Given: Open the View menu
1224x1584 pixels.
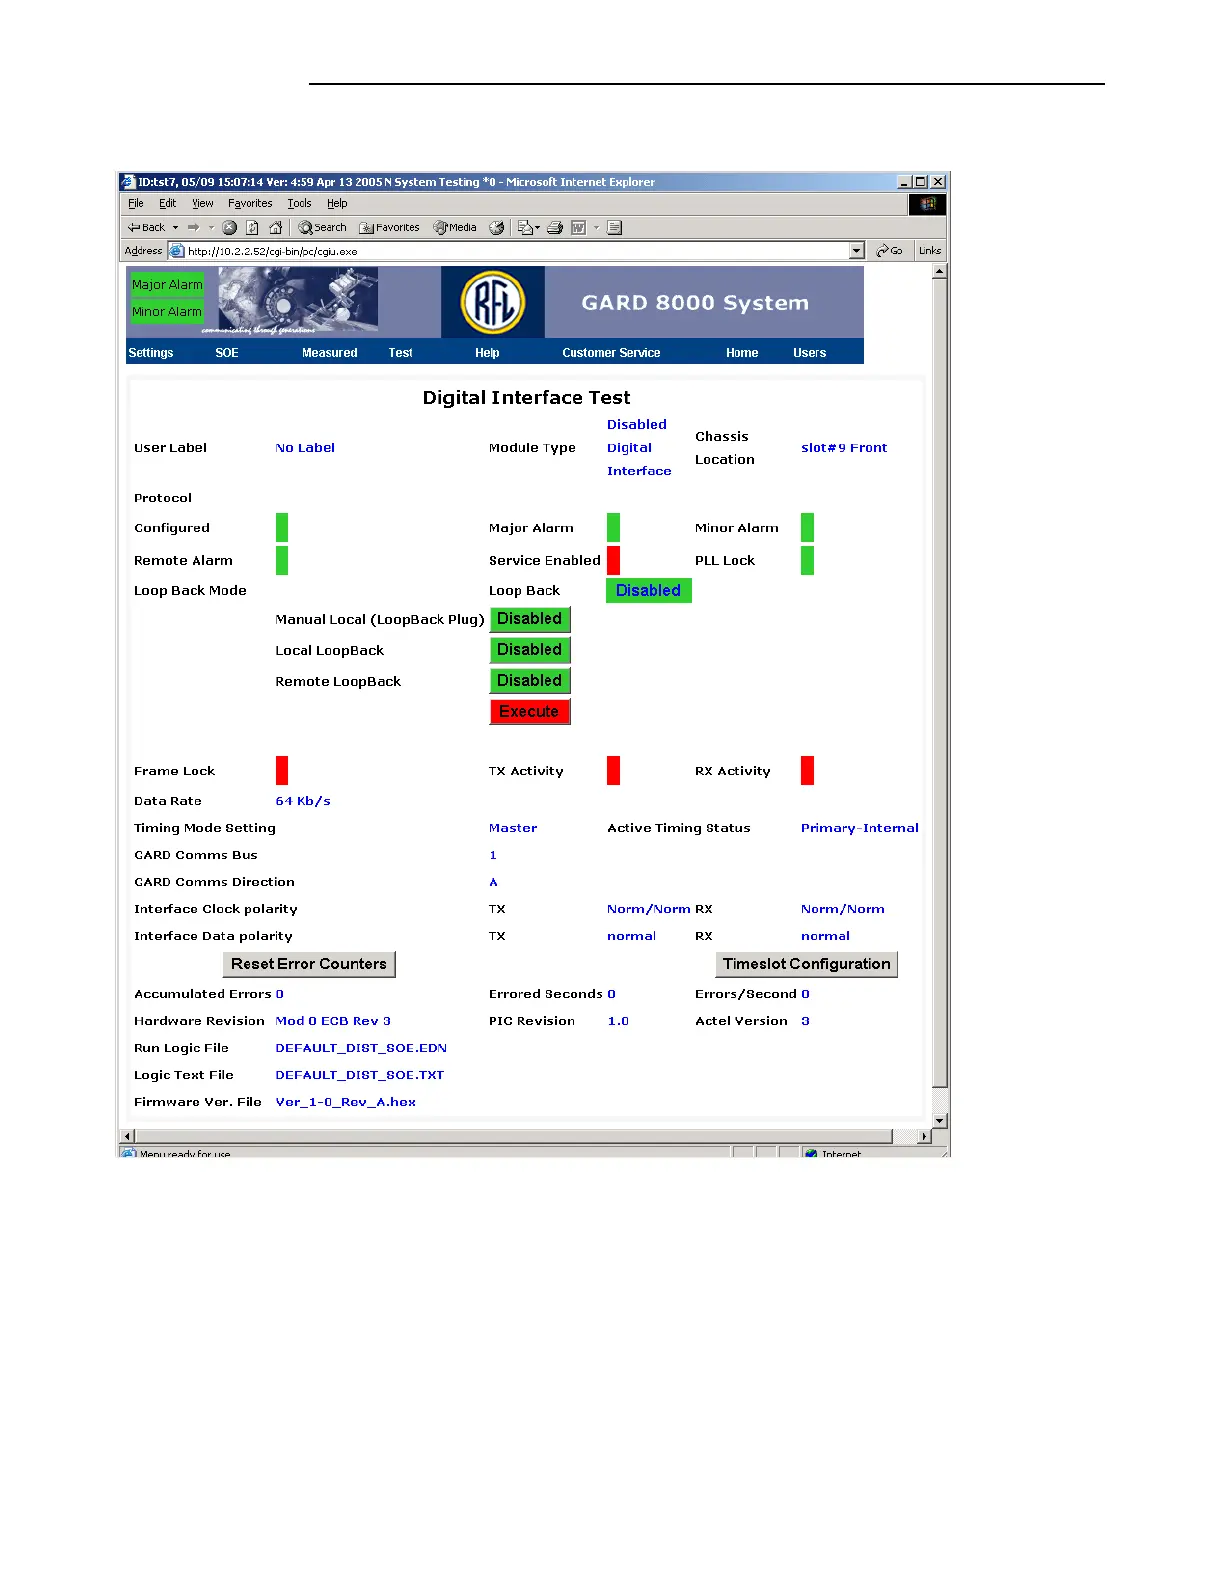Looking at the screenshot, I should pyautogui.click(x=203, y=203).
